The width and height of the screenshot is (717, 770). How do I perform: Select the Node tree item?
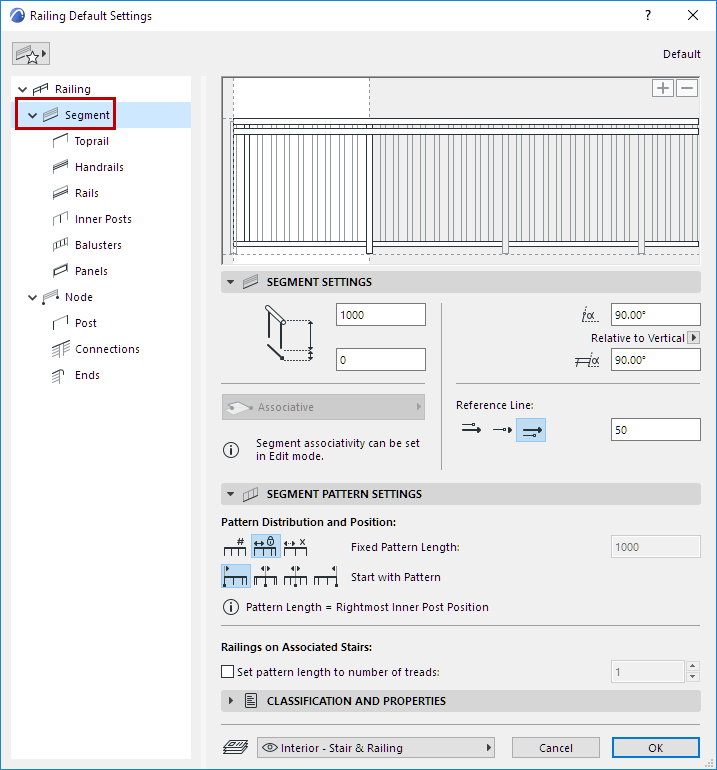[79, 297]
